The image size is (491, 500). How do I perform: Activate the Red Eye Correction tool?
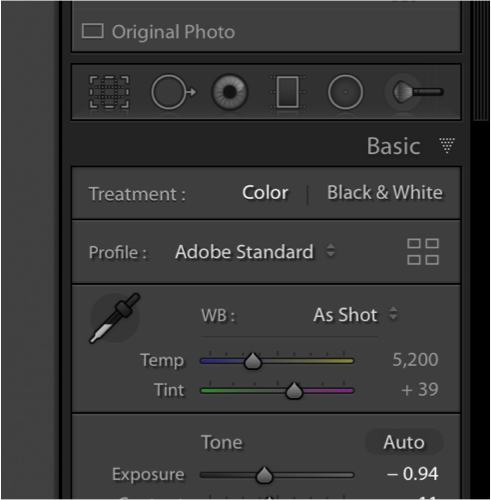click(230, 92)
